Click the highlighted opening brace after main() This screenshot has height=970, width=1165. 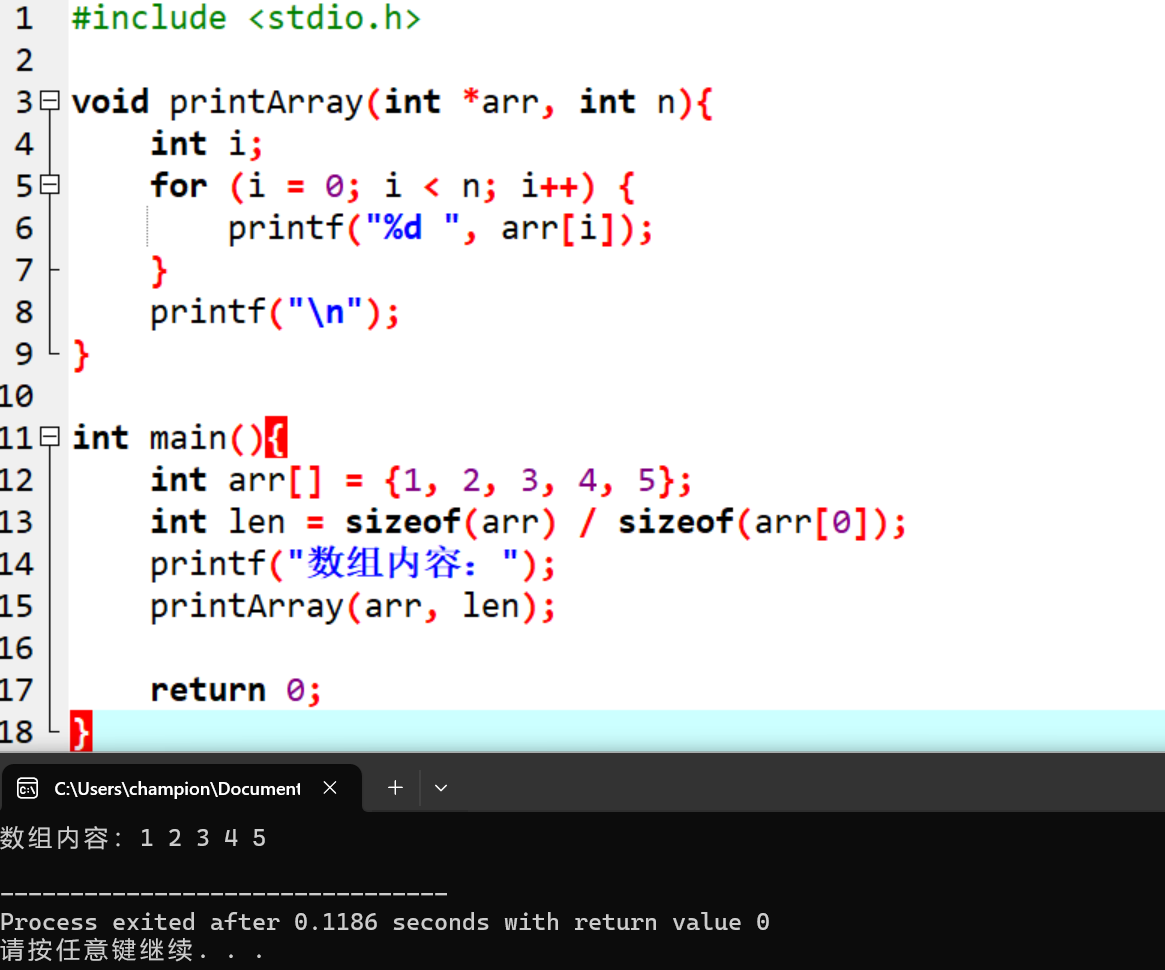(x=276, y=437)
